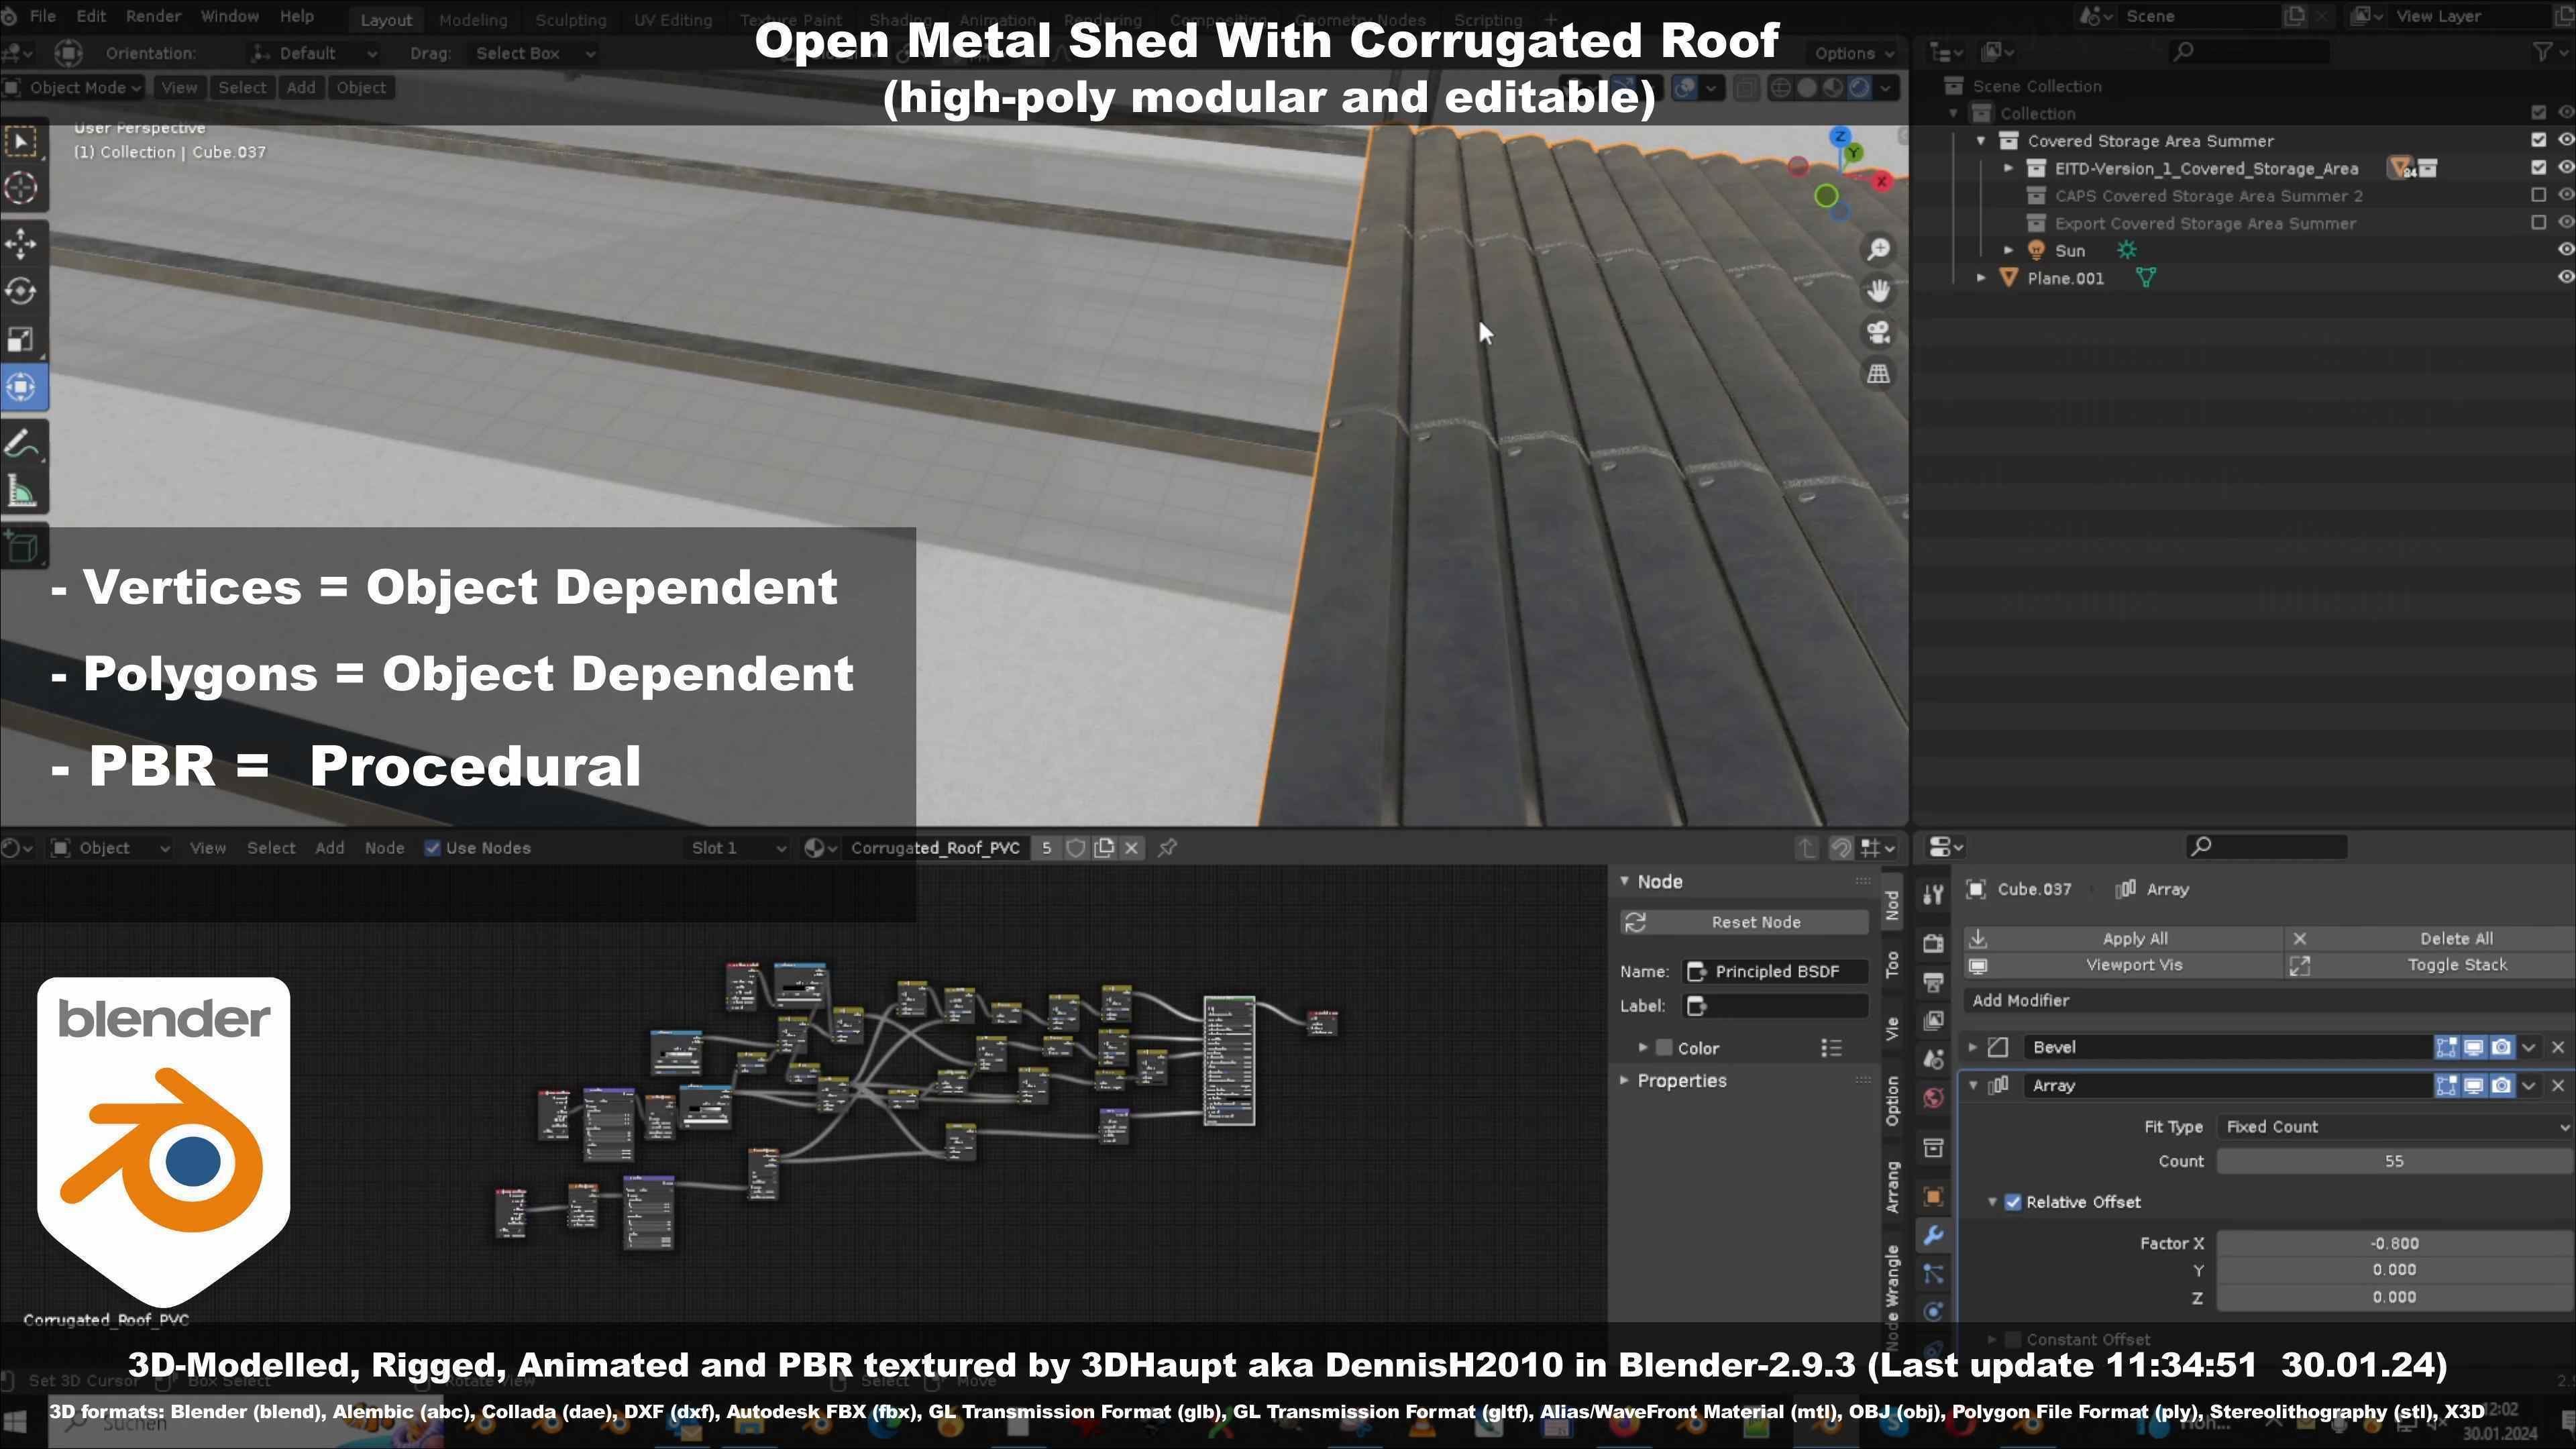Hide the Sun object with its eye icon
The image size is (2576, 1449).
2565,250
